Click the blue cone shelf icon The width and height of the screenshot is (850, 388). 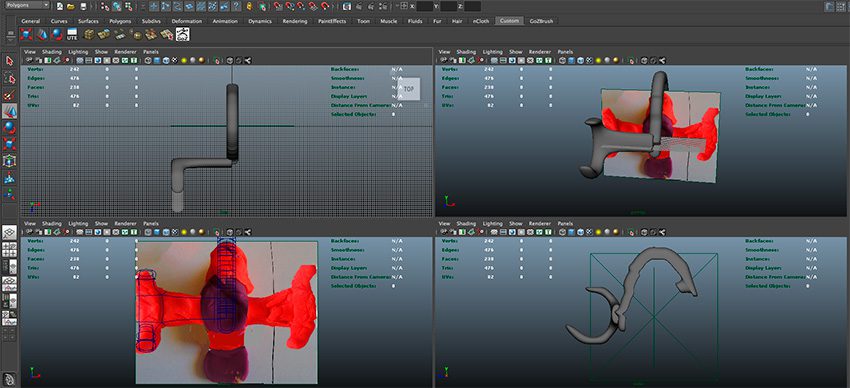point(42,35)
